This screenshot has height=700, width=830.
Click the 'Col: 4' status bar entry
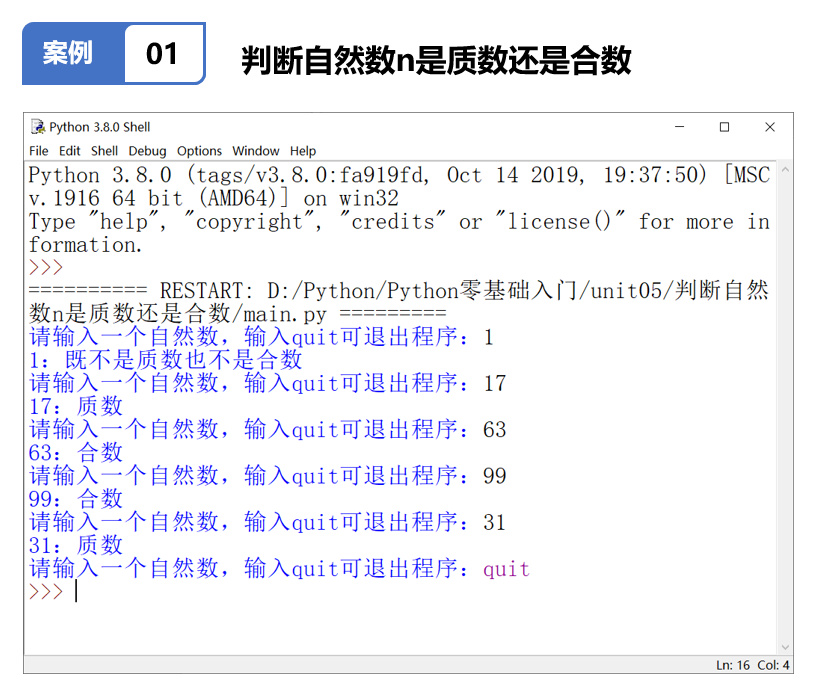point(773,665)
